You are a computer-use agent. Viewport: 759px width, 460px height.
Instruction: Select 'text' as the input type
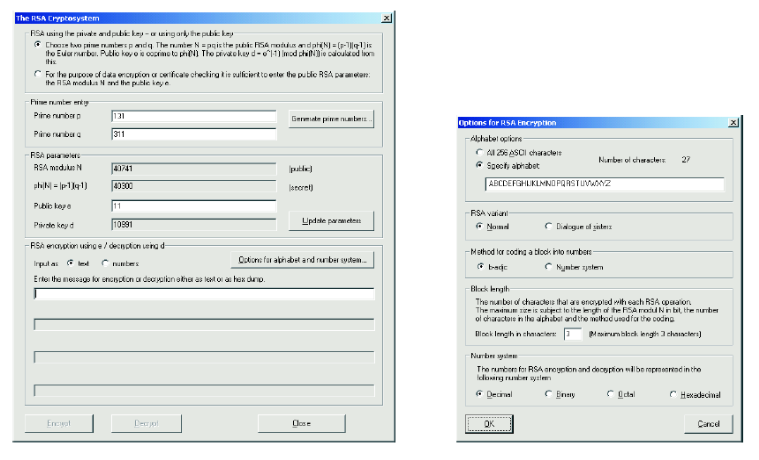(70, 262)
